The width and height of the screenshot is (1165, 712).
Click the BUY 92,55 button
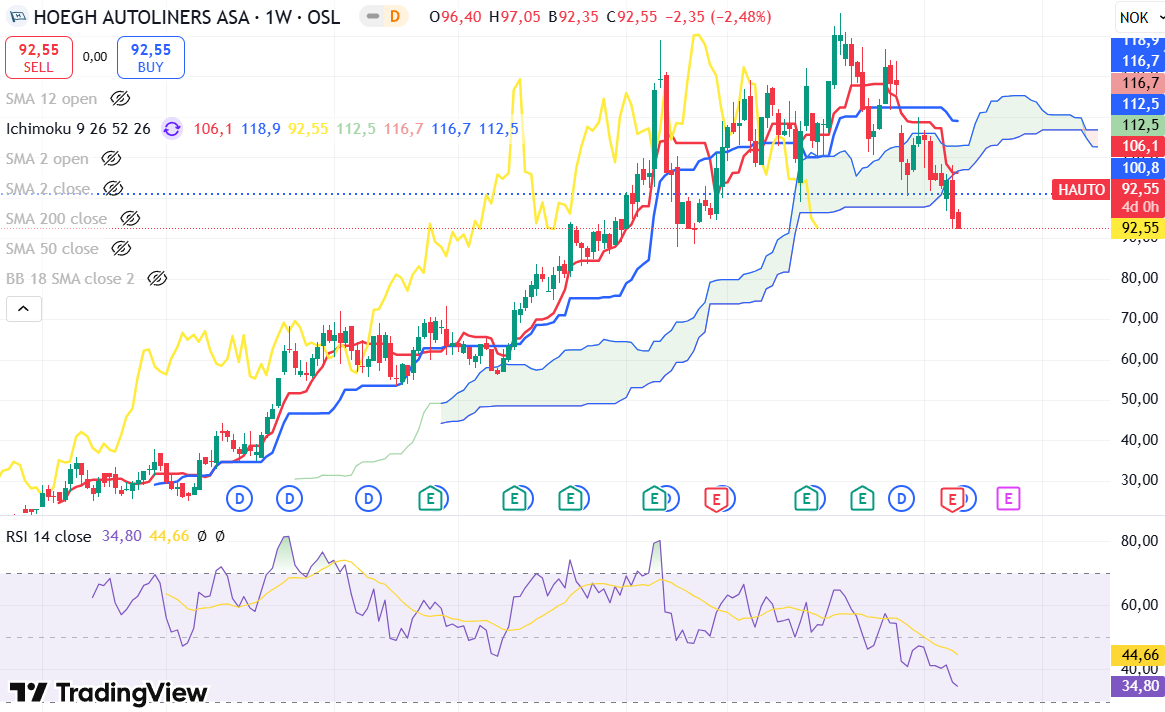click(x=151, y=57)
